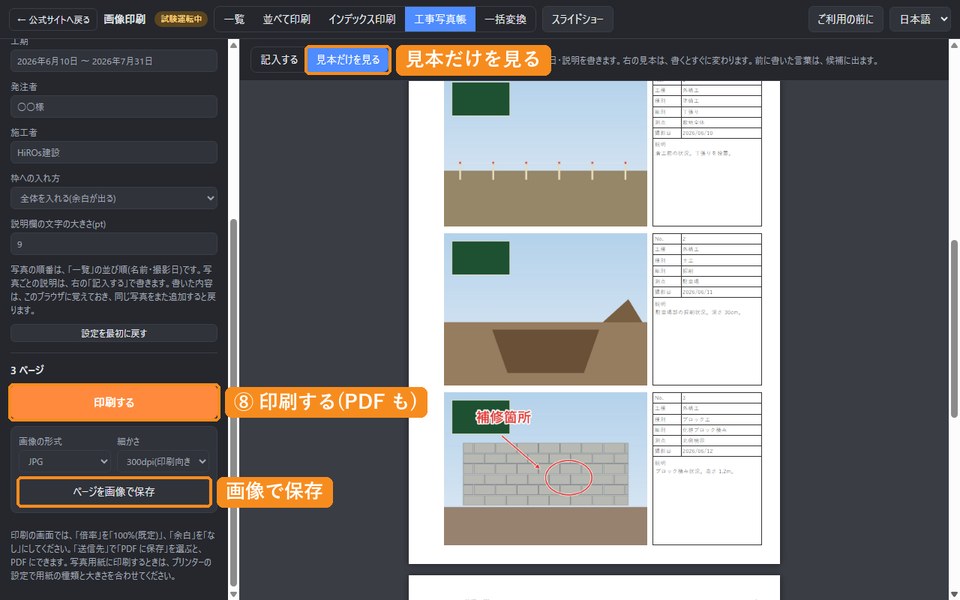Click 設定を最初に戻す reset button

(x=114, y=334)
